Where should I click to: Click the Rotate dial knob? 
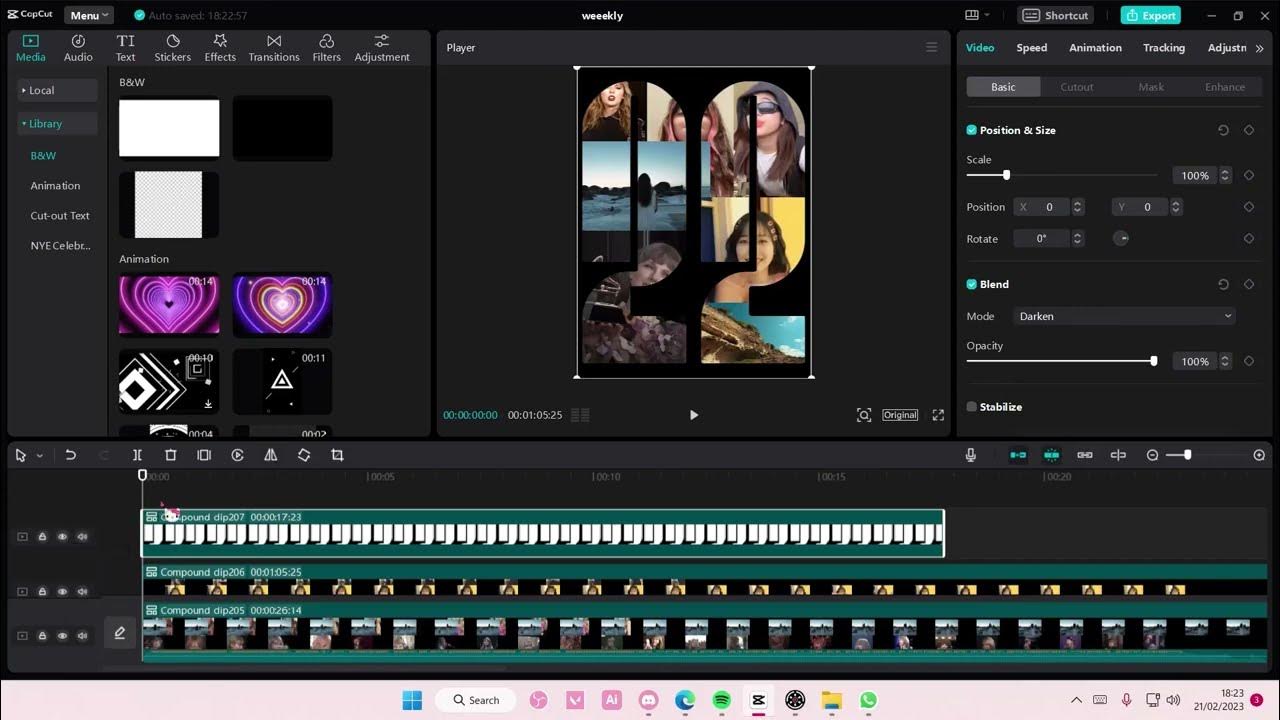pyautogui.click(x=1121, y=238)
